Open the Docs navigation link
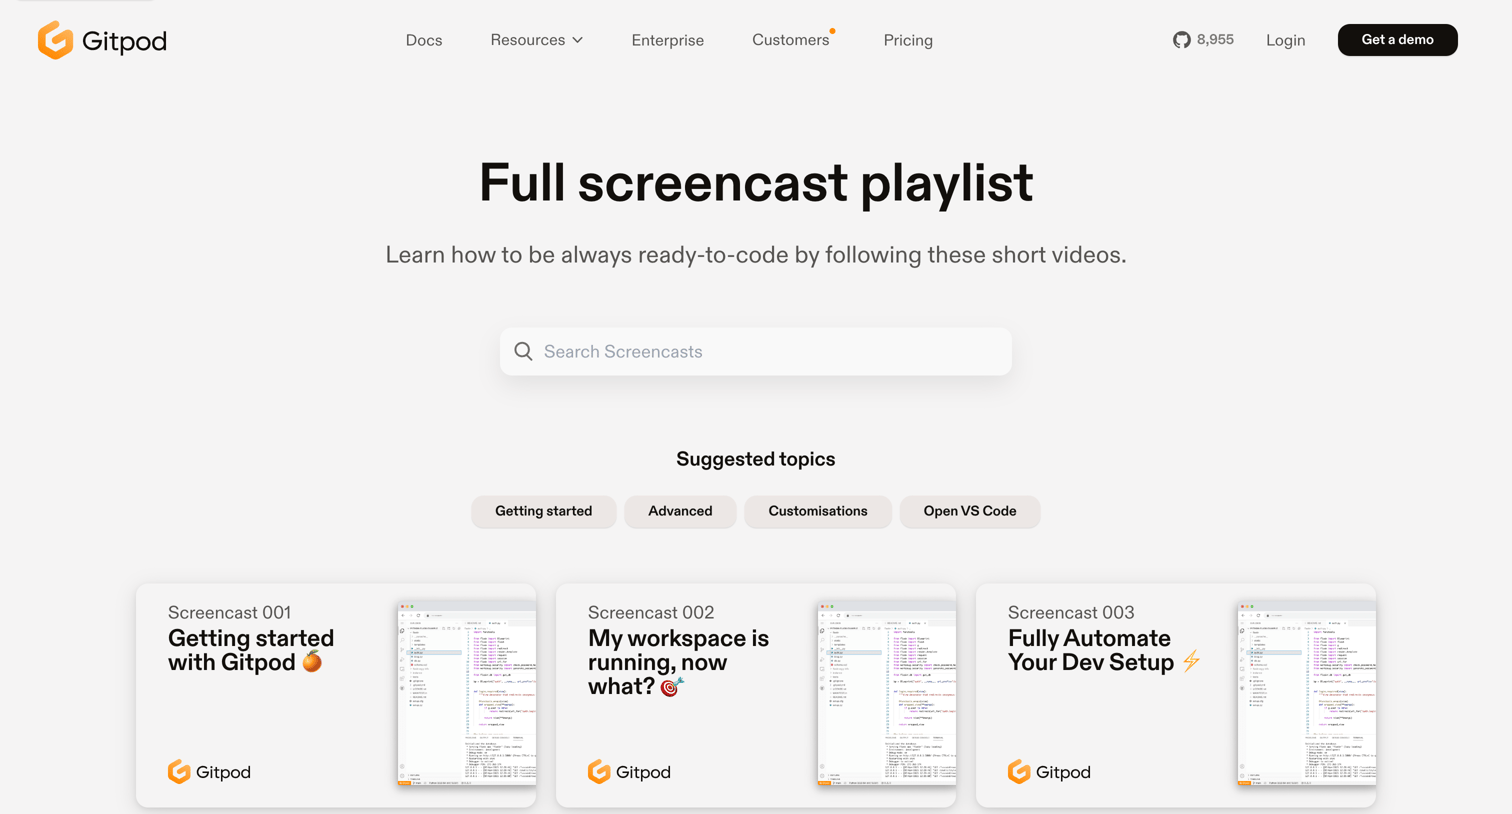The width and height of the screenshot is (1512, 814). coord(424,40)
